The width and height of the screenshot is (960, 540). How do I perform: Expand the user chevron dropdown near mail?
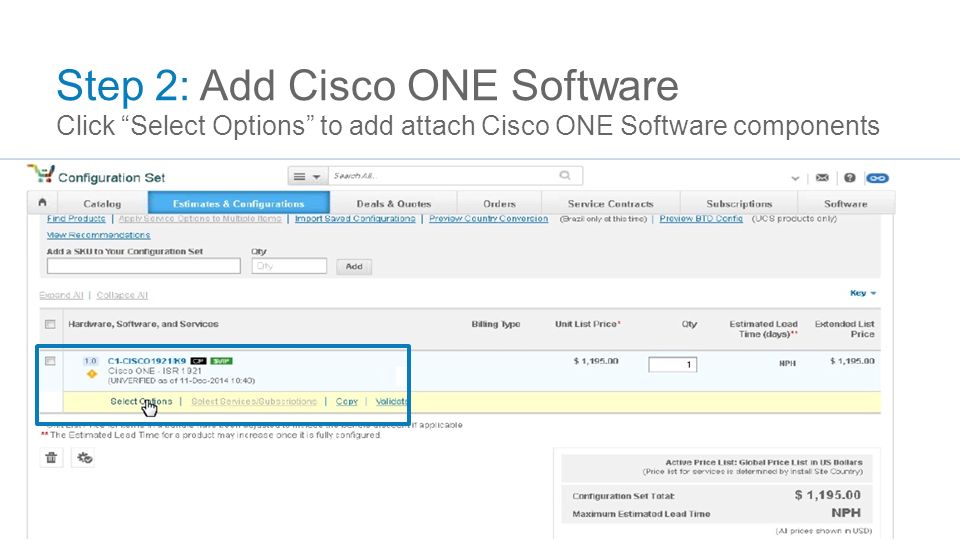pyautogui.click(x=795, y=178)
